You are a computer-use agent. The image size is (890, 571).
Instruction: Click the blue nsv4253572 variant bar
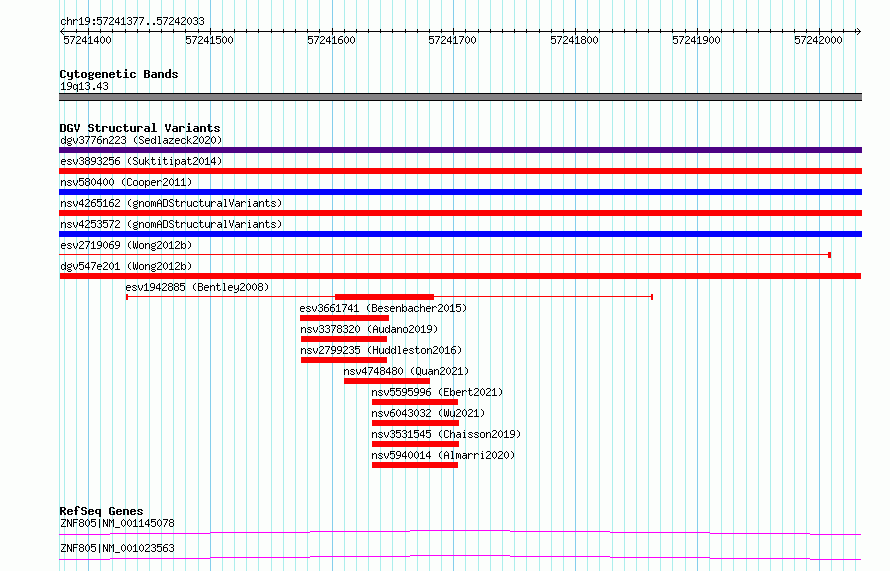click(x=460, y=234)
